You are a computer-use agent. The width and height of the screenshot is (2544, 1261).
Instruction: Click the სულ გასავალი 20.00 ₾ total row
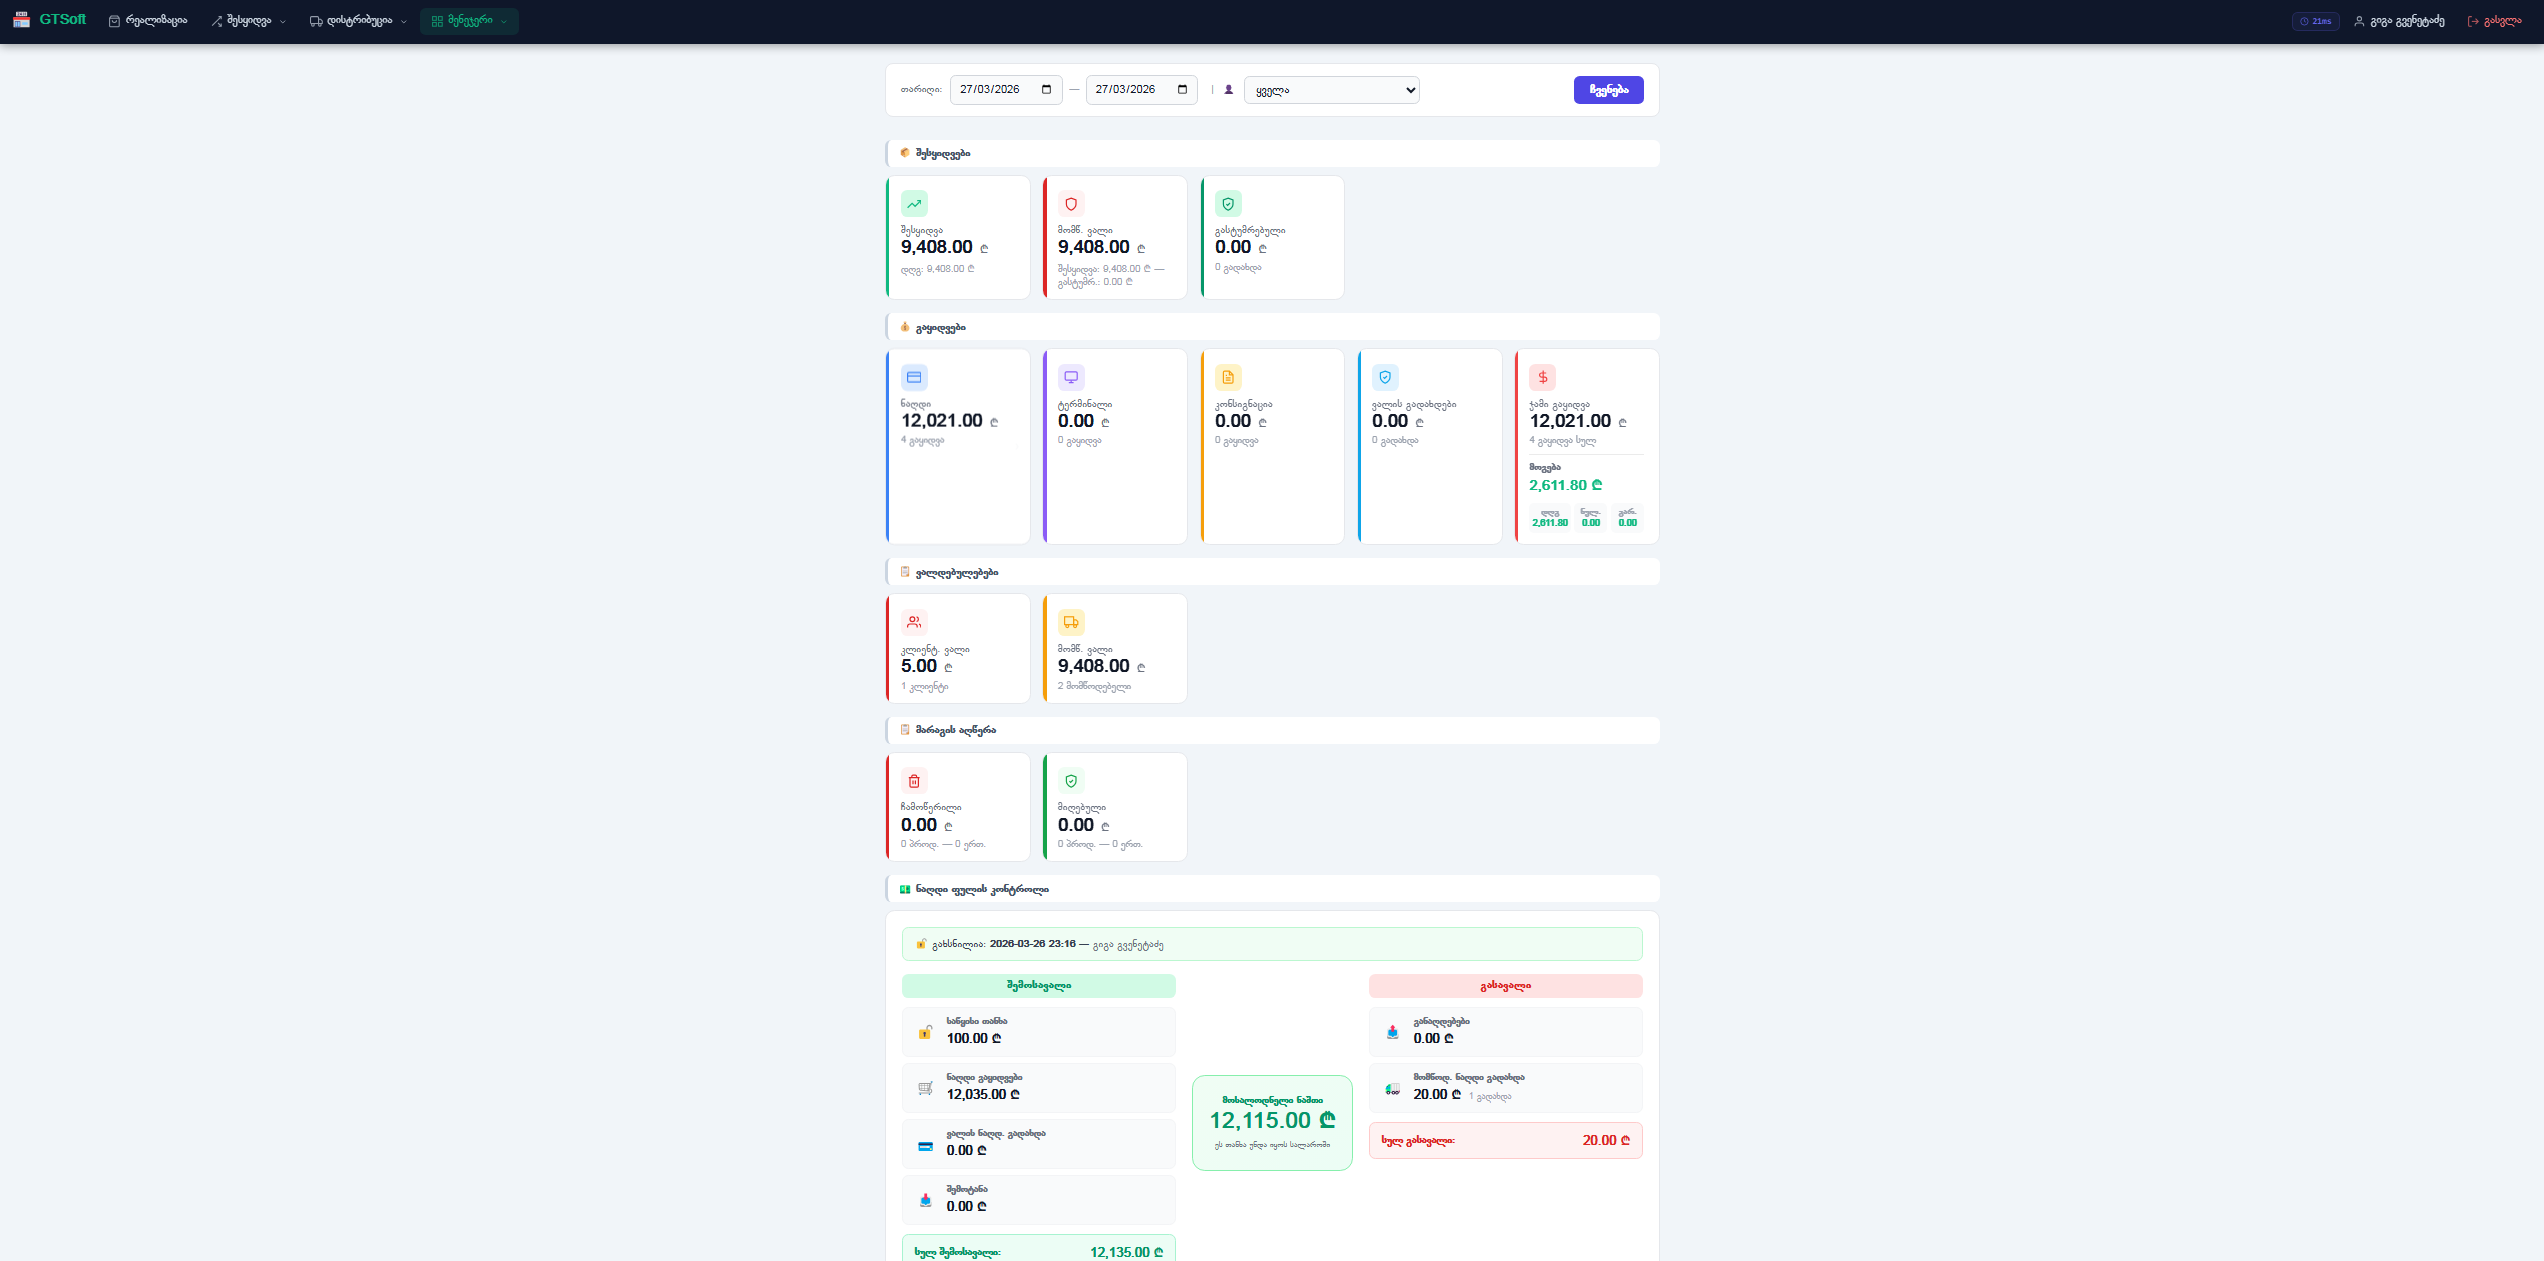point(1505,1141)
